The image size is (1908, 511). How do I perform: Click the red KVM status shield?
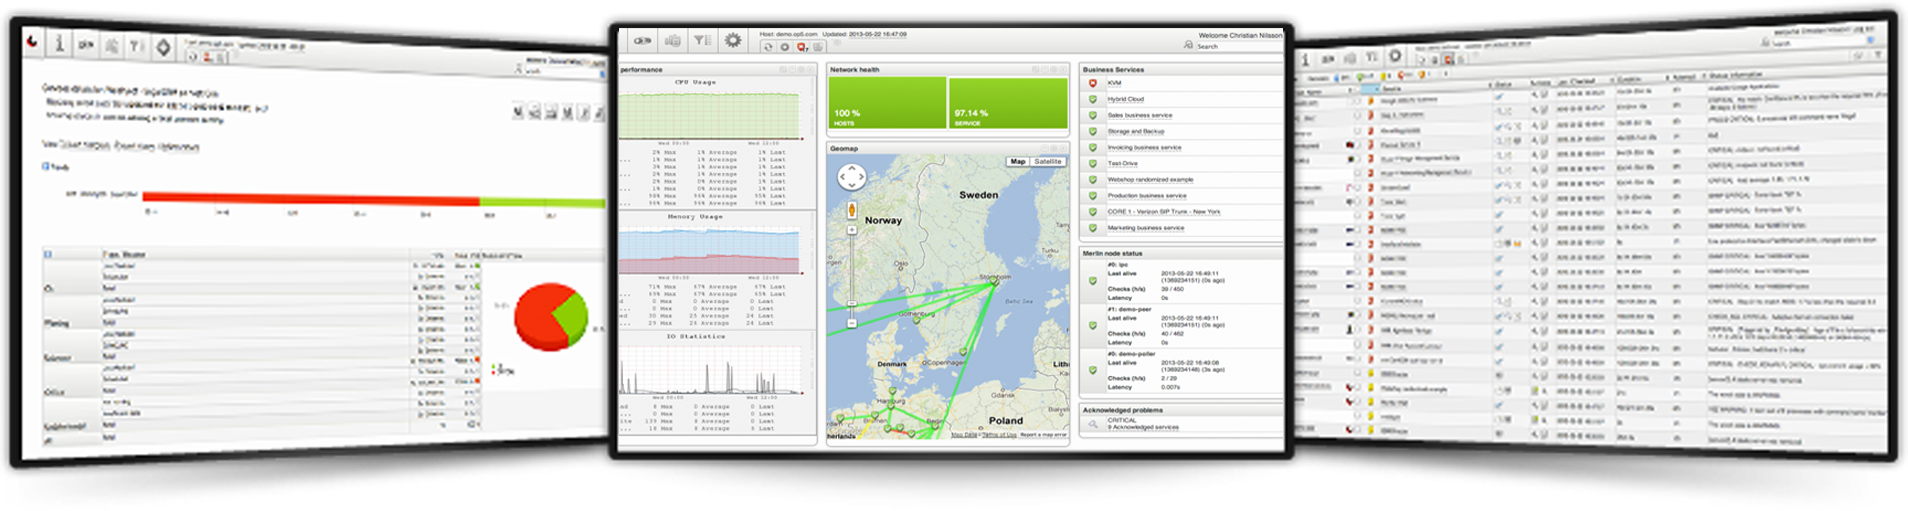tap(1093, 83)
